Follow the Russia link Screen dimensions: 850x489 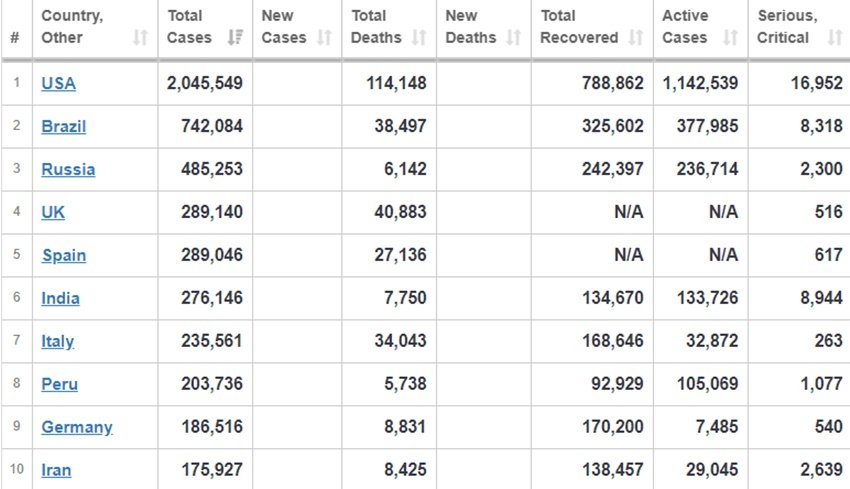[68, 169]
